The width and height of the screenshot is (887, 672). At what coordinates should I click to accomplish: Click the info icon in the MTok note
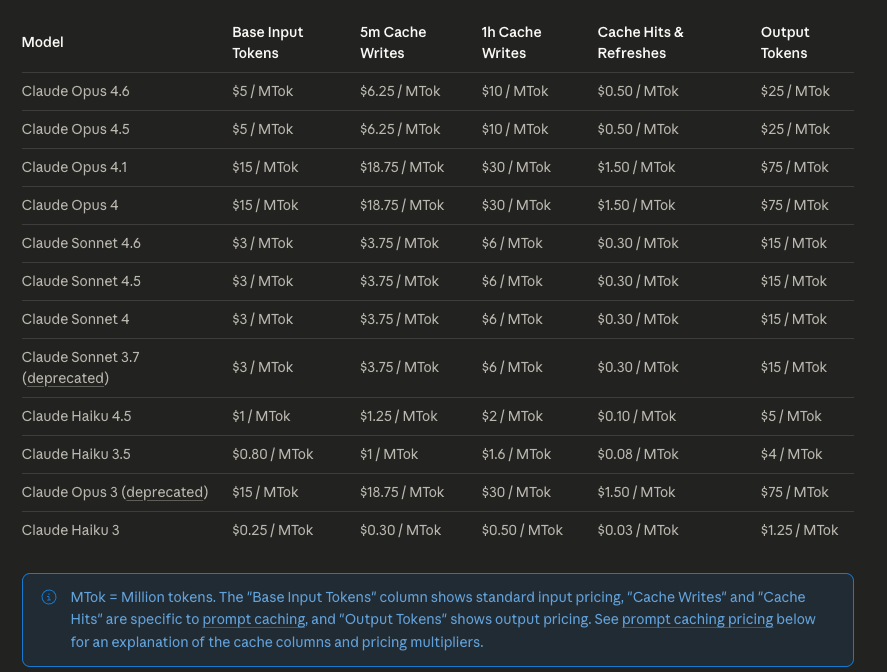click(49, 597)
